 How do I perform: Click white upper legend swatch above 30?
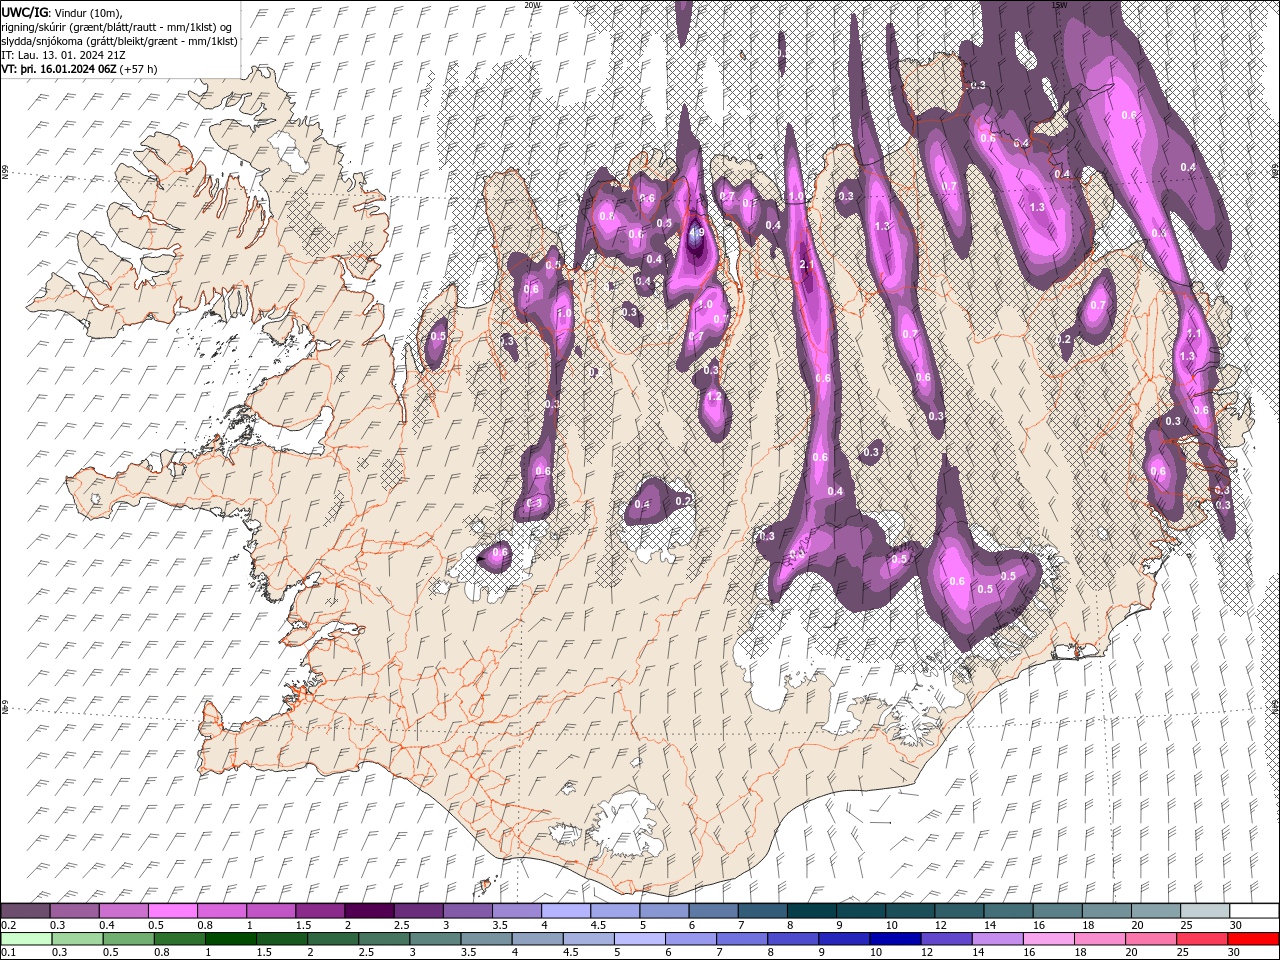1252,911
